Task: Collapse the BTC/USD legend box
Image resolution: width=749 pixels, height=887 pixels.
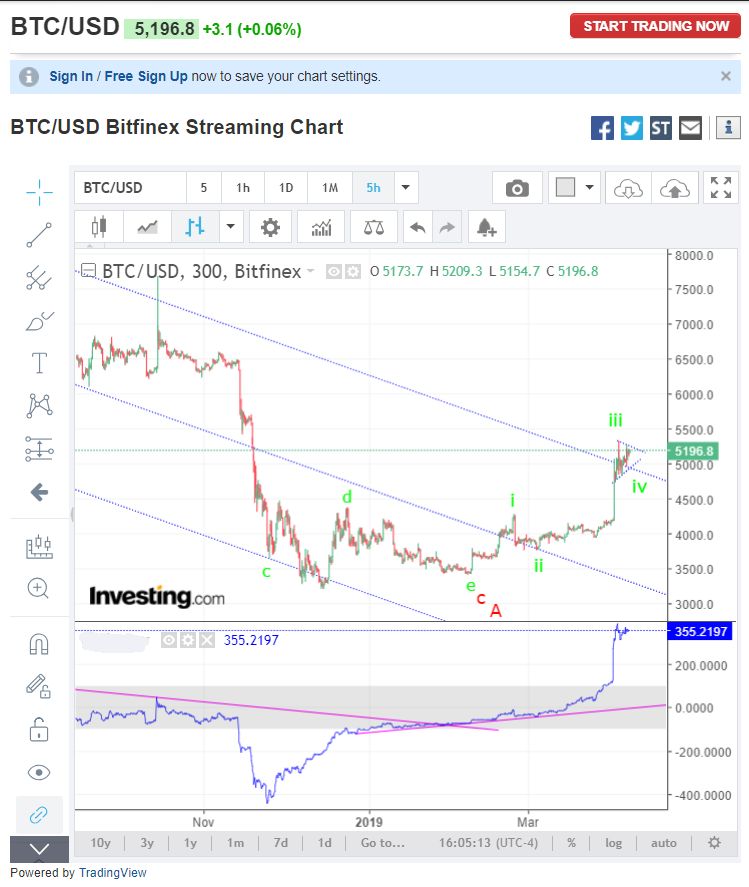Action: tap(88, 270)
